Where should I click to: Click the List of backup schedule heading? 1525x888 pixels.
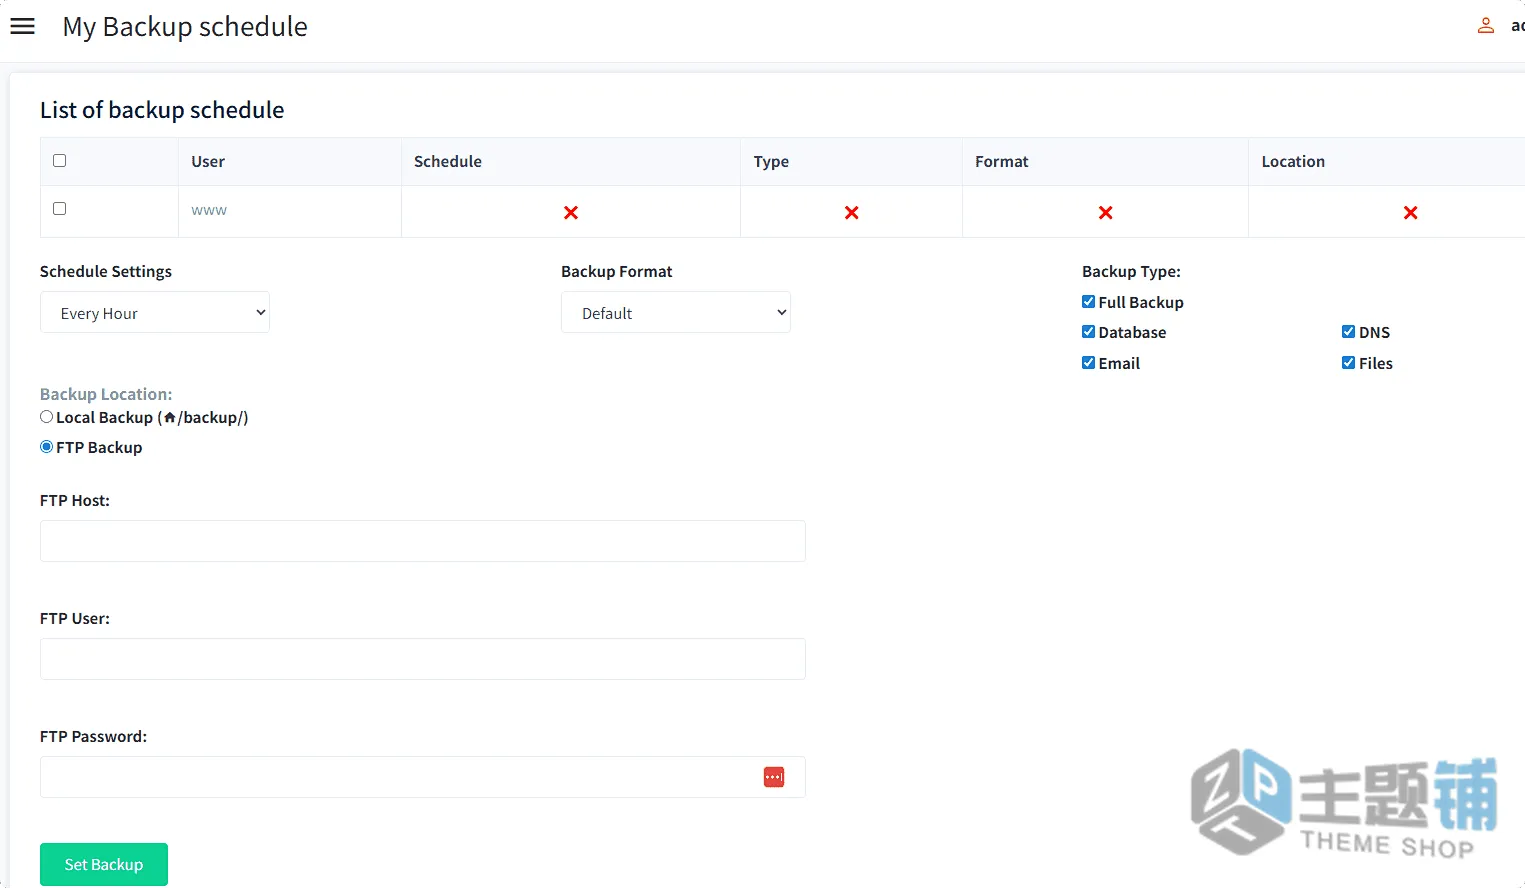[162, 110]
